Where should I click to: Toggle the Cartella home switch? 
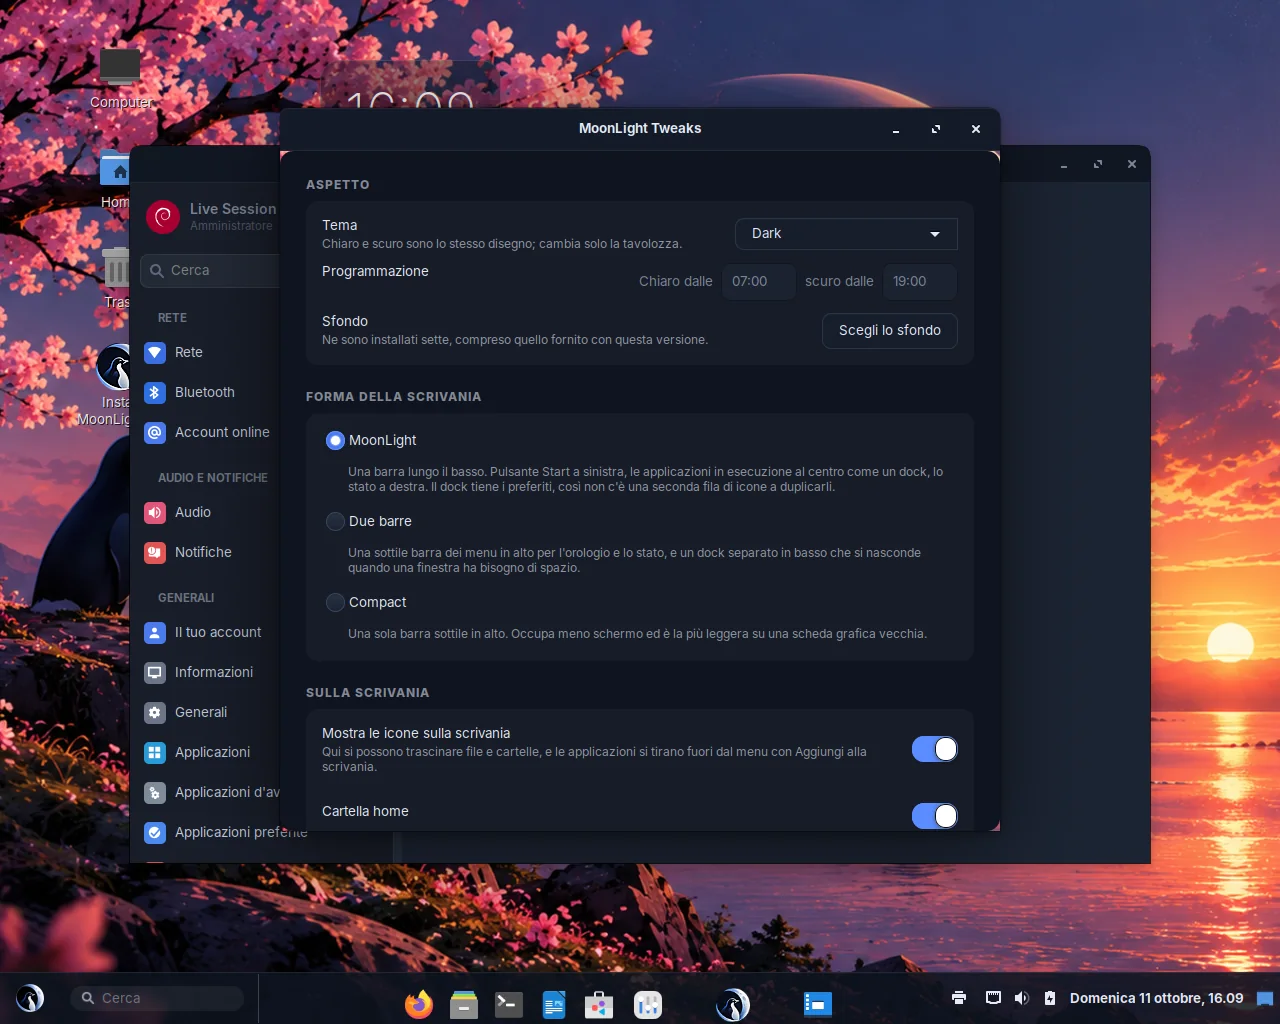coord(935,816)
